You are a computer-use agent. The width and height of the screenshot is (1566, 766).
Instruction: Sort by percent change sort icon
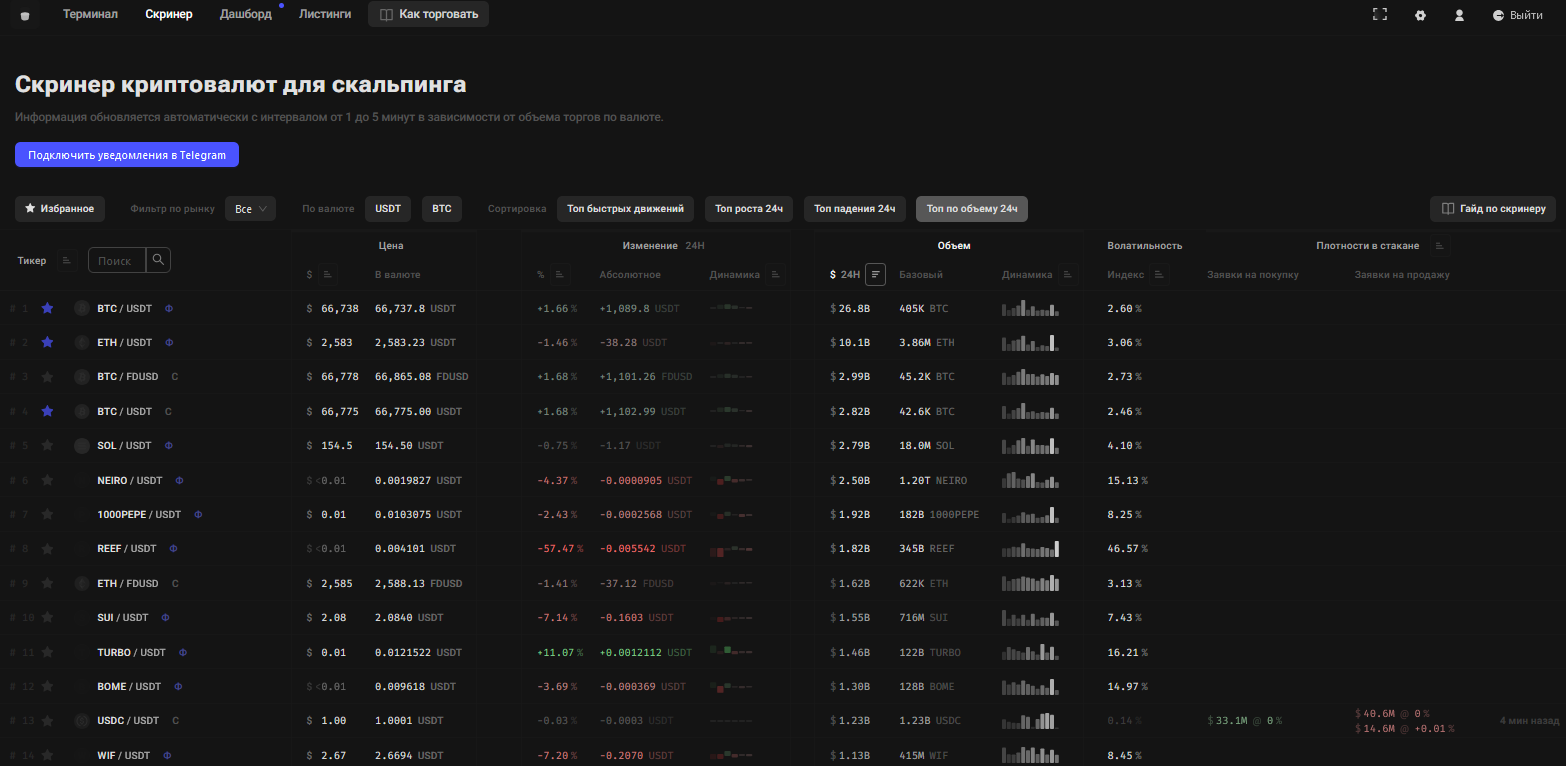pos(561,274)
